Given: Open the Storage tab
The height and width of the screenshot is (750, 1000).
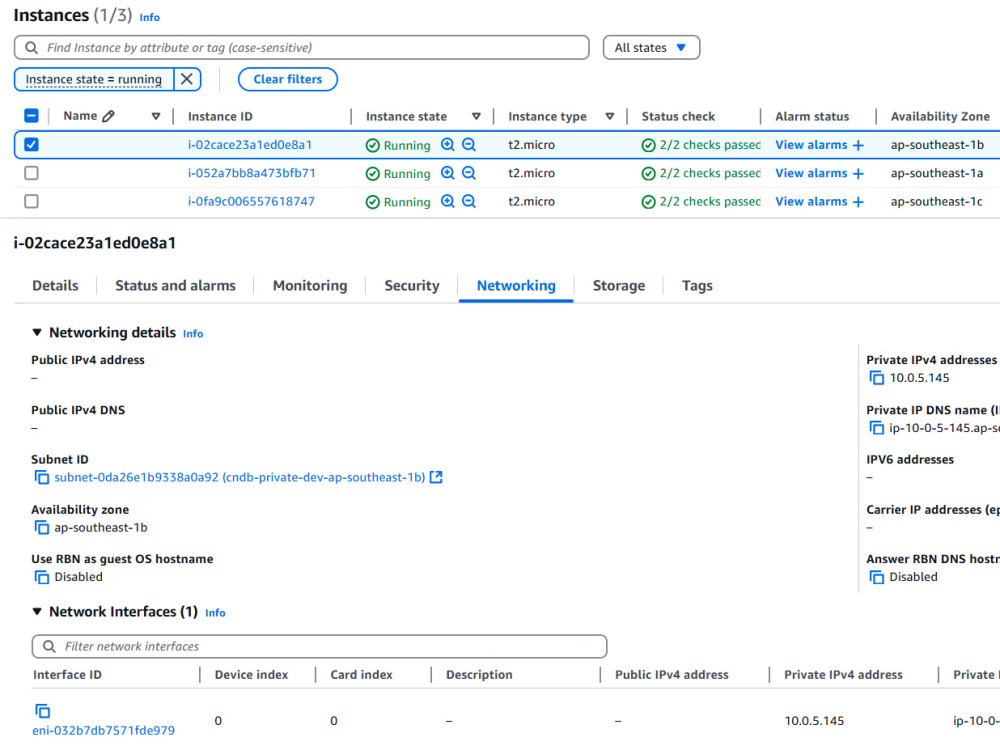Looking at the screenshot, I should [619, 286].
